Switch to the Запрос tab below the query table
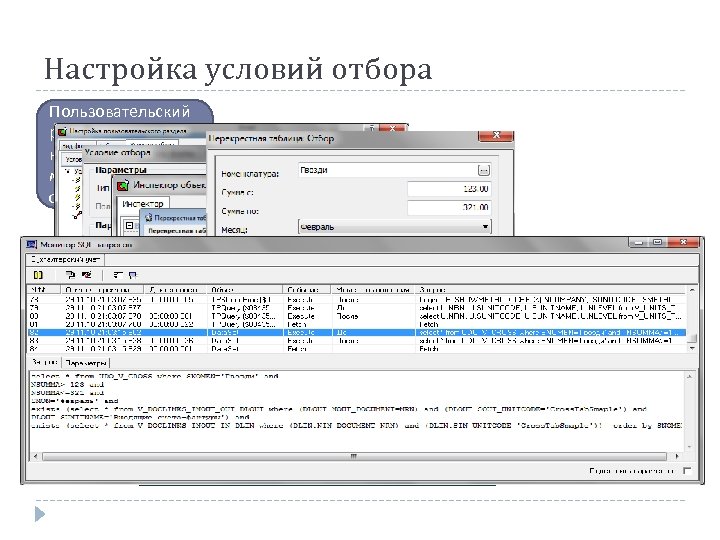 [44, 362]
